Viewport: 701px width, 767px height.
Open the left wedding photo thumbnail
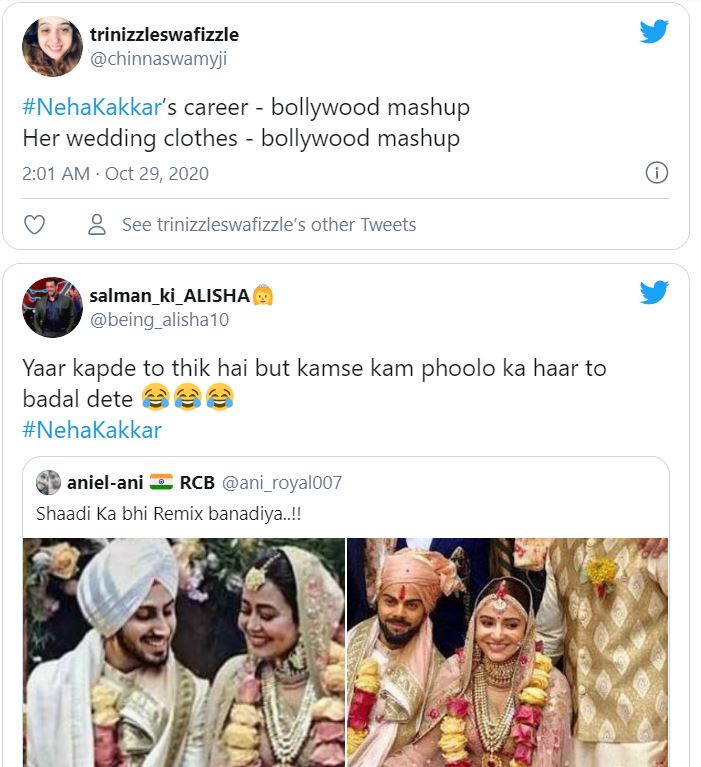tap(184, 652)
